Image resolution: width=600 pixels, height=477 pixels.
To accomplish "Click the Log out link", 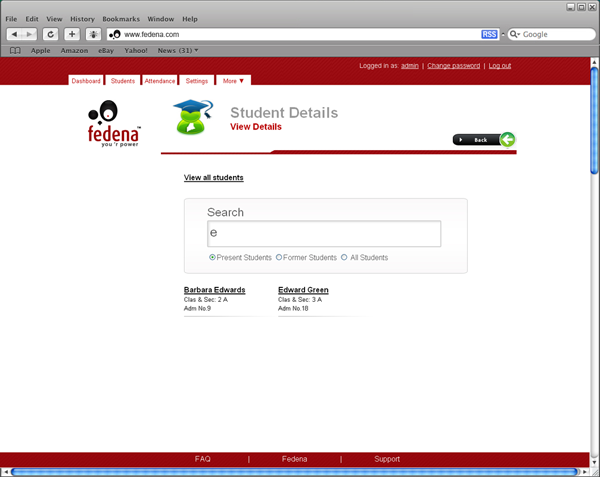I will pos(500,66).
